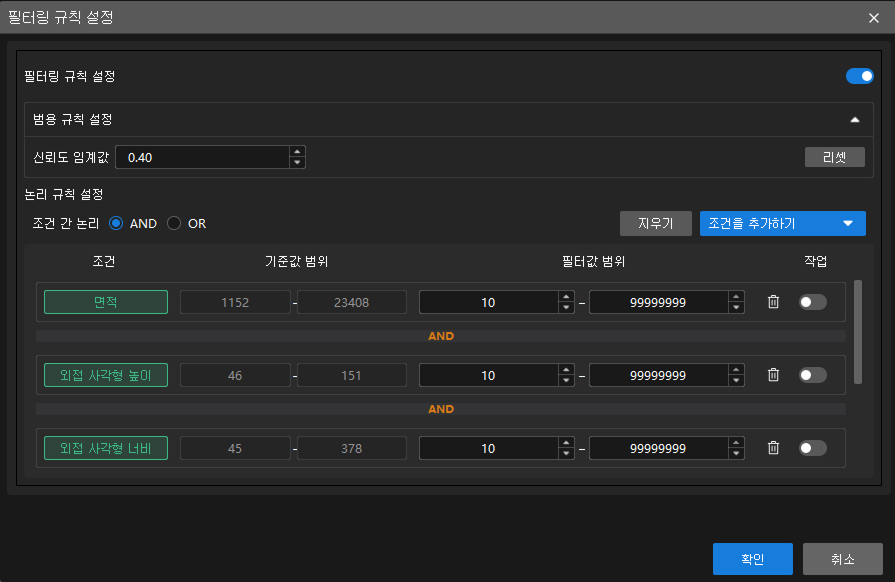
Task: Click 높이 reference value 46
Action: (x=235, y=375)
